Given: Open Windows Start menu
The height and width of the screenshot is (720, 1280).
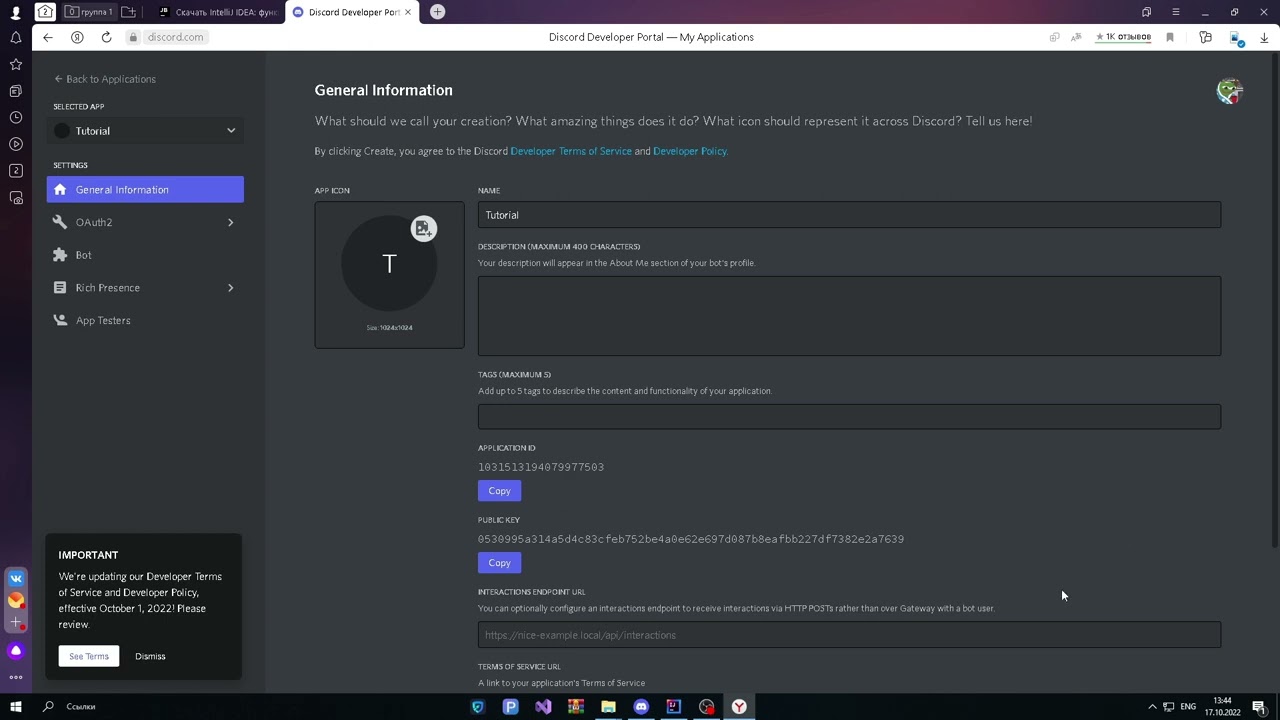Looking at the screenshot, I should (x=15, y=707).
